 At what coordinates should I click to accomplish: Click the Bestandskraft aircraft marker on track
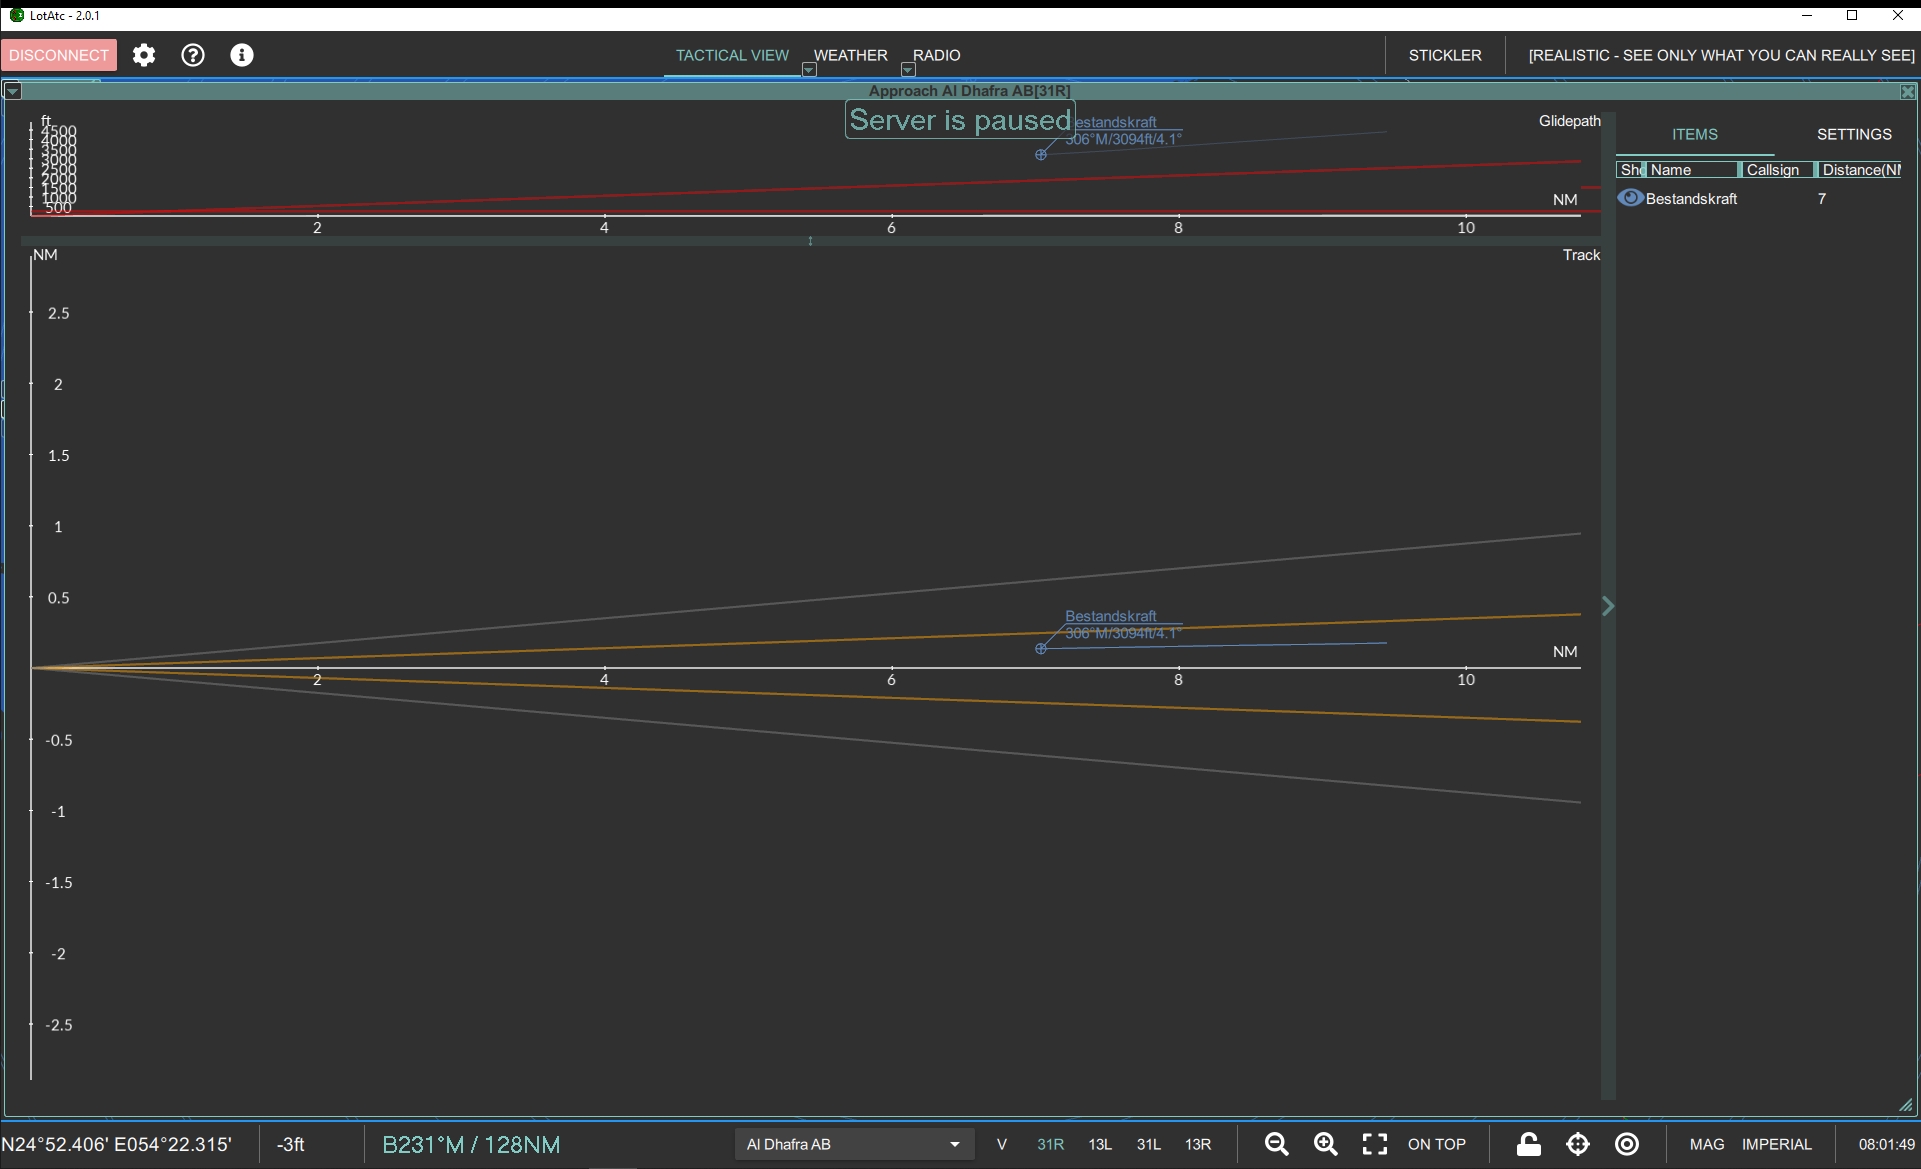click(x=1041, y=649)
